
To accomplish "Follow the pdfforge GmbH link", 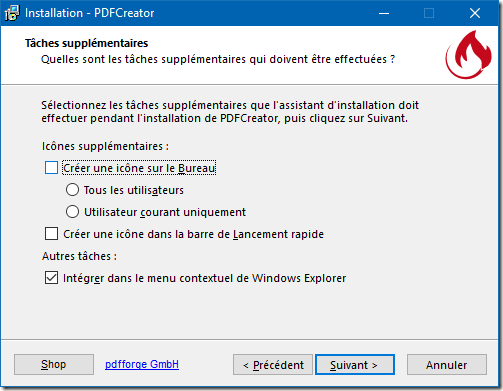I will coord(142,364).
